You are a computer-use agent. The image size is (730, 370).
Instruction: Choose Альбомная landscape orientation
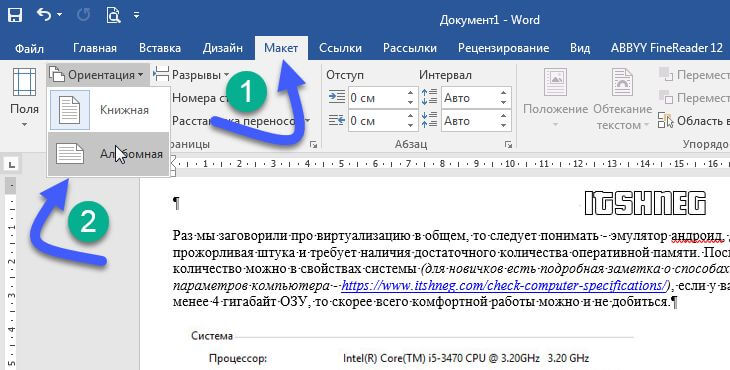(x=108, y=154)
